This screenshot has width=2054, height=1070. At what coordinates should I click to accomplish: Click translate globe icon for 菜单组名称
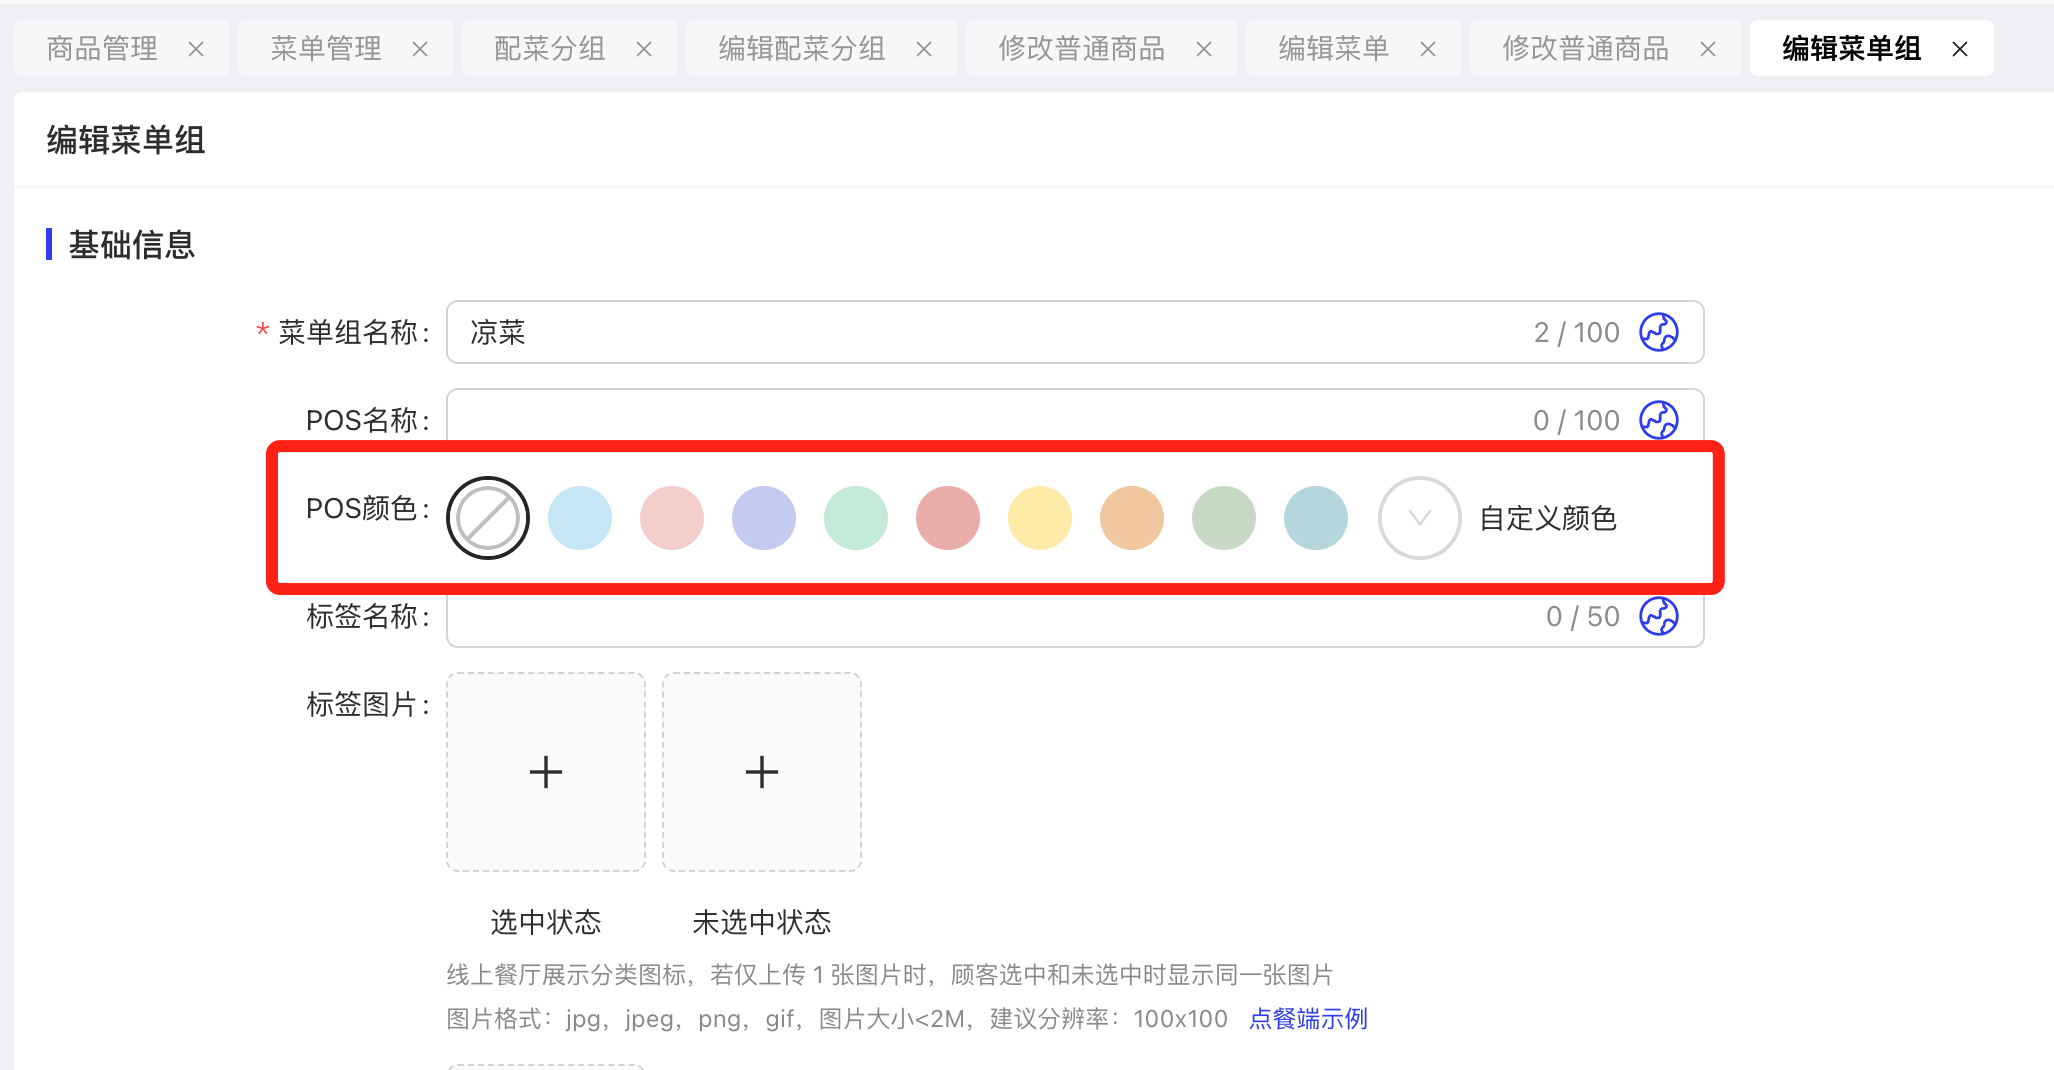1658,332
